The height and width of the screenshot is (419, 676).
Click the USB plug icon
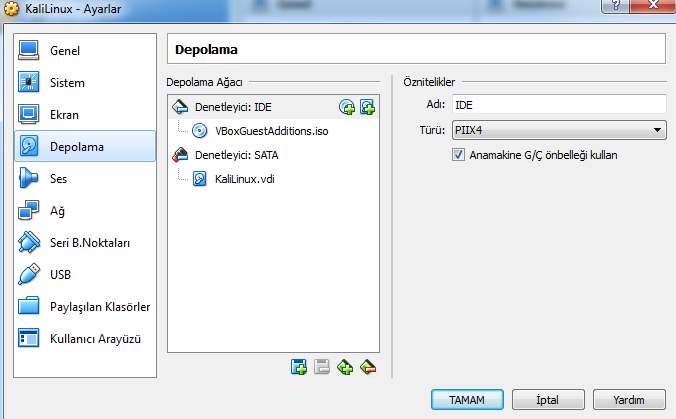[x=28, y=274]
